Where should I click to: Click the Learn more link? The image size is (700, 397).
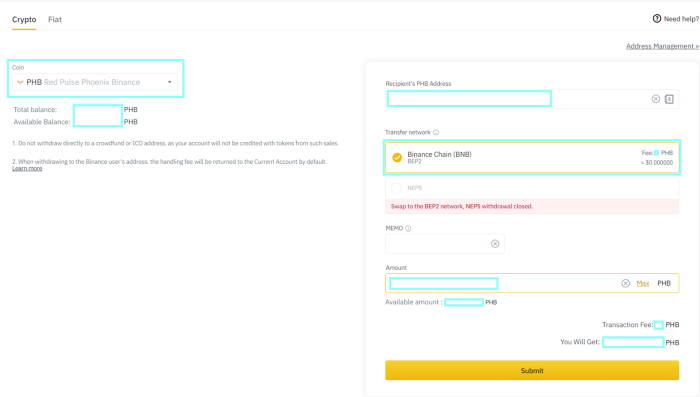pos(27,168)
